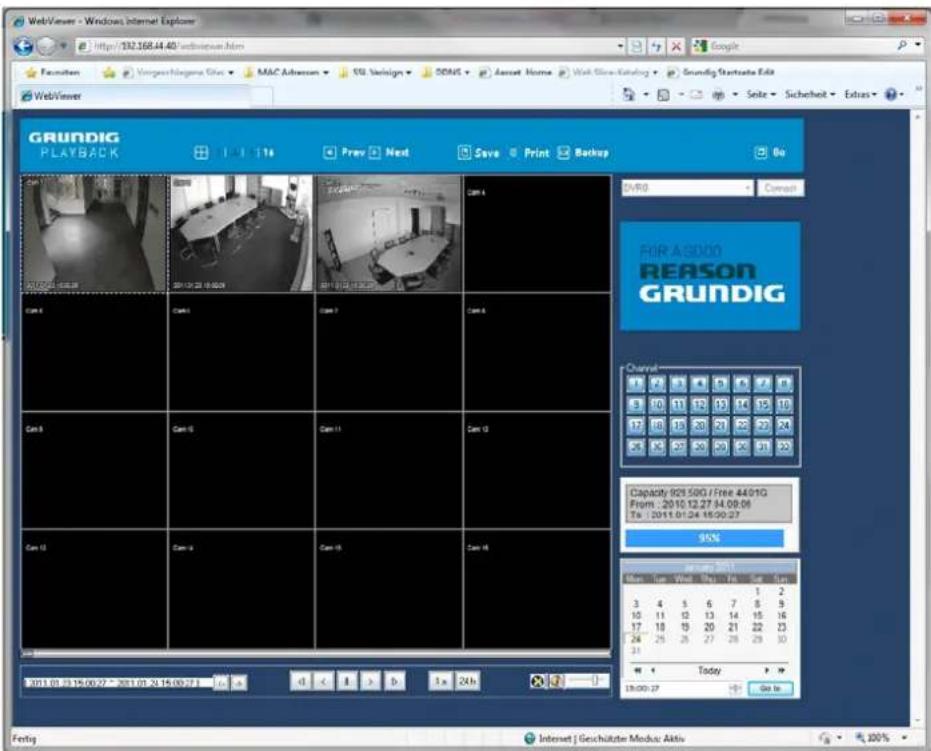Screen dimensions: 931x751
Task: Select January 13 in the calendar
Action: 709,616
